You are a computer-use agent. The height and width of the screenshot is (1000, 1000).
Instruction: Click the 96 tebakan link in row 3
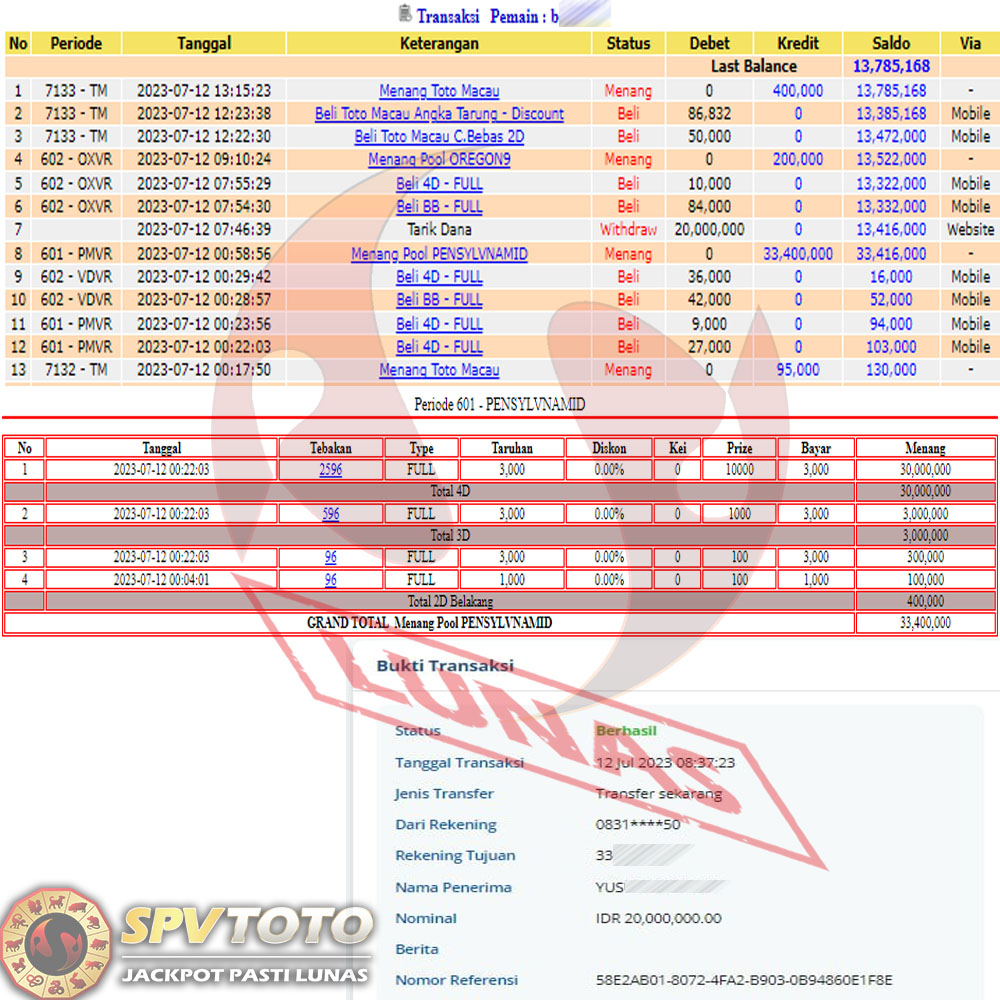pos(330,557)
